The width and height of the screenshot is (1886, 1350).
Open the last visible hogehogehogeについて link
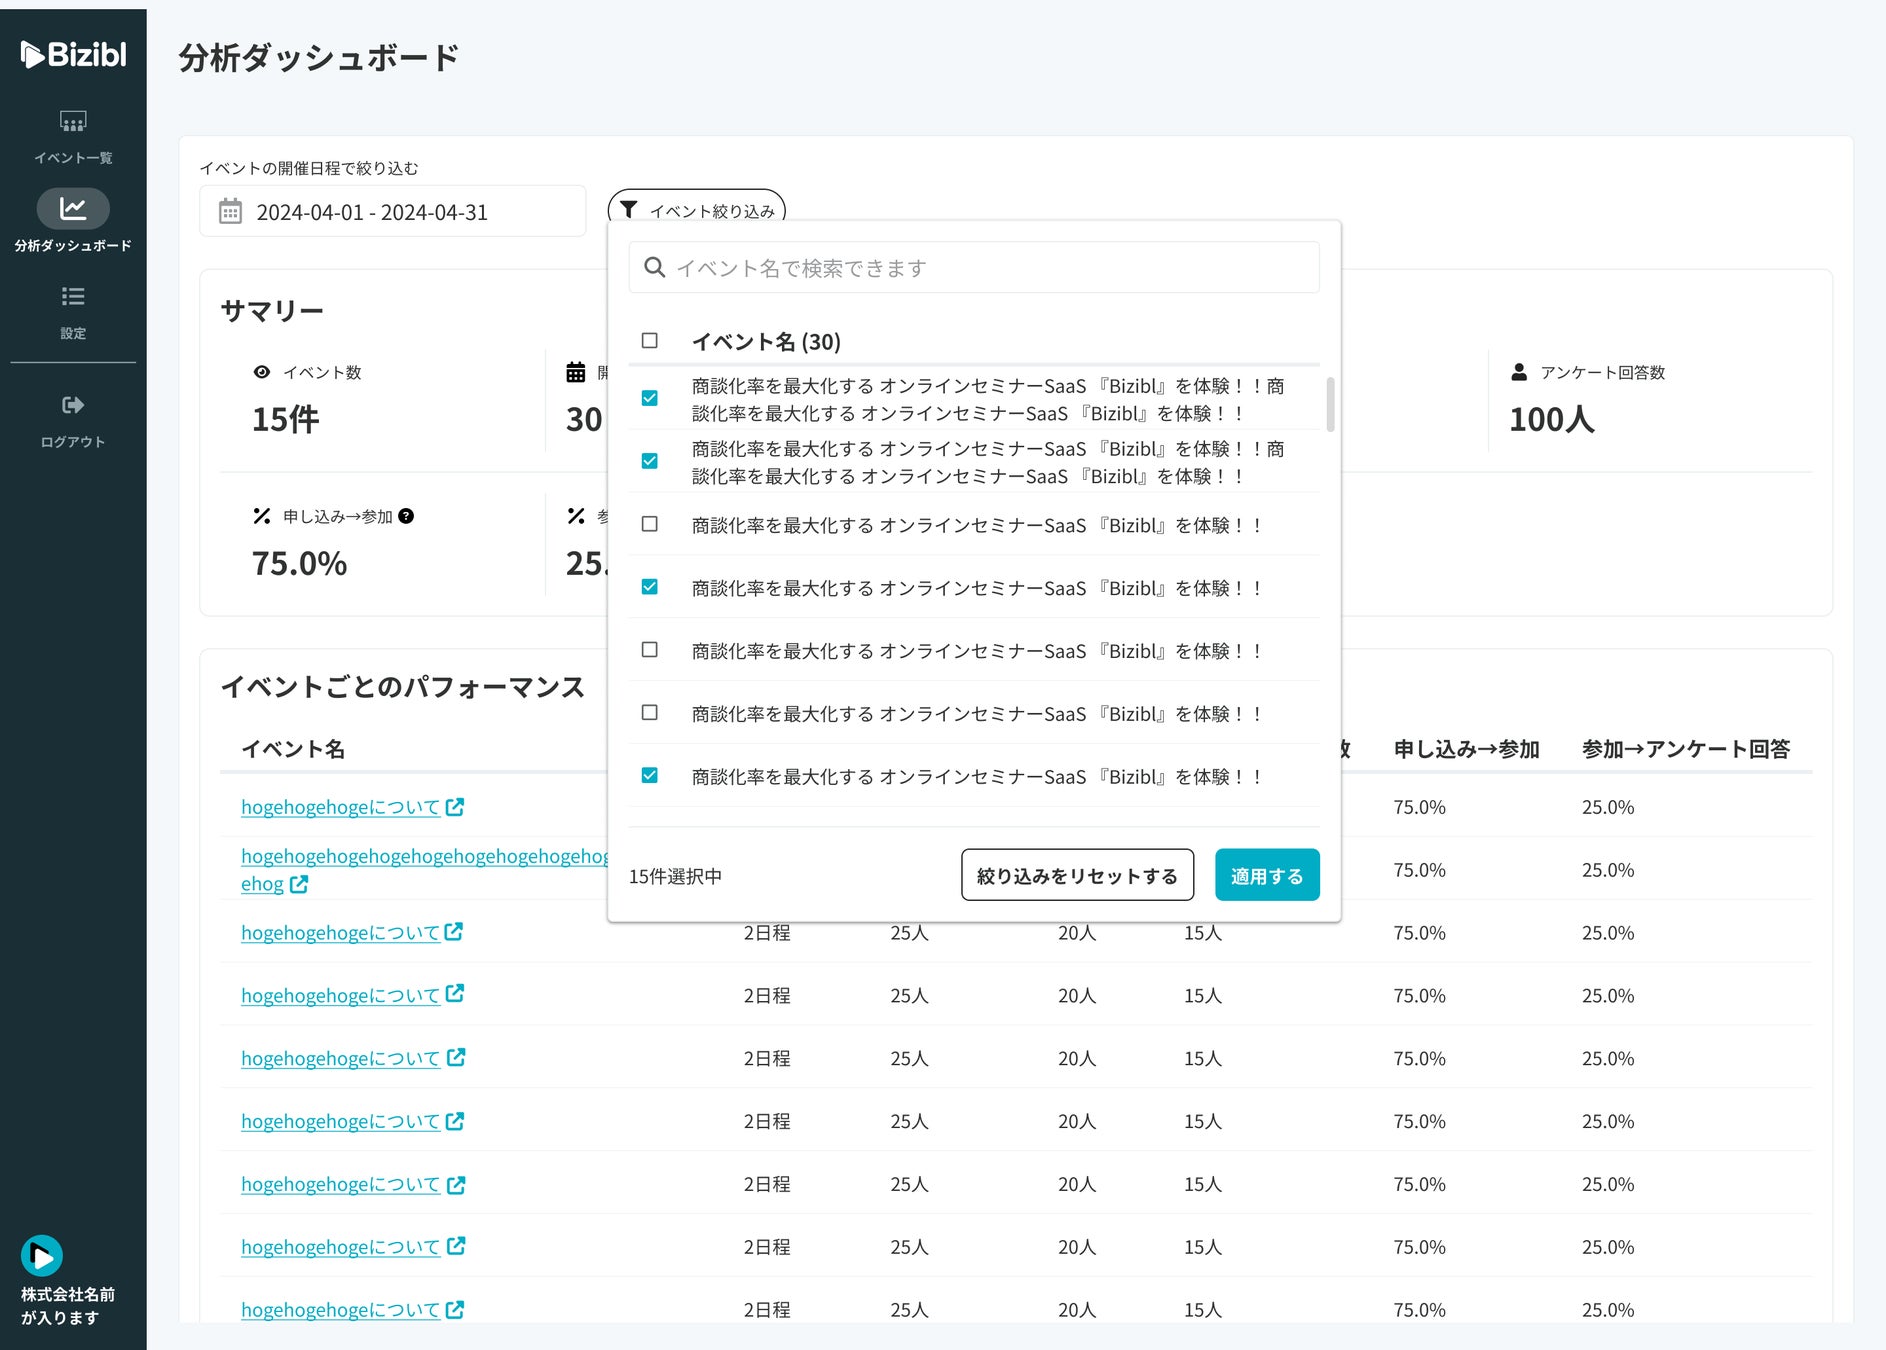[340, 1310]
